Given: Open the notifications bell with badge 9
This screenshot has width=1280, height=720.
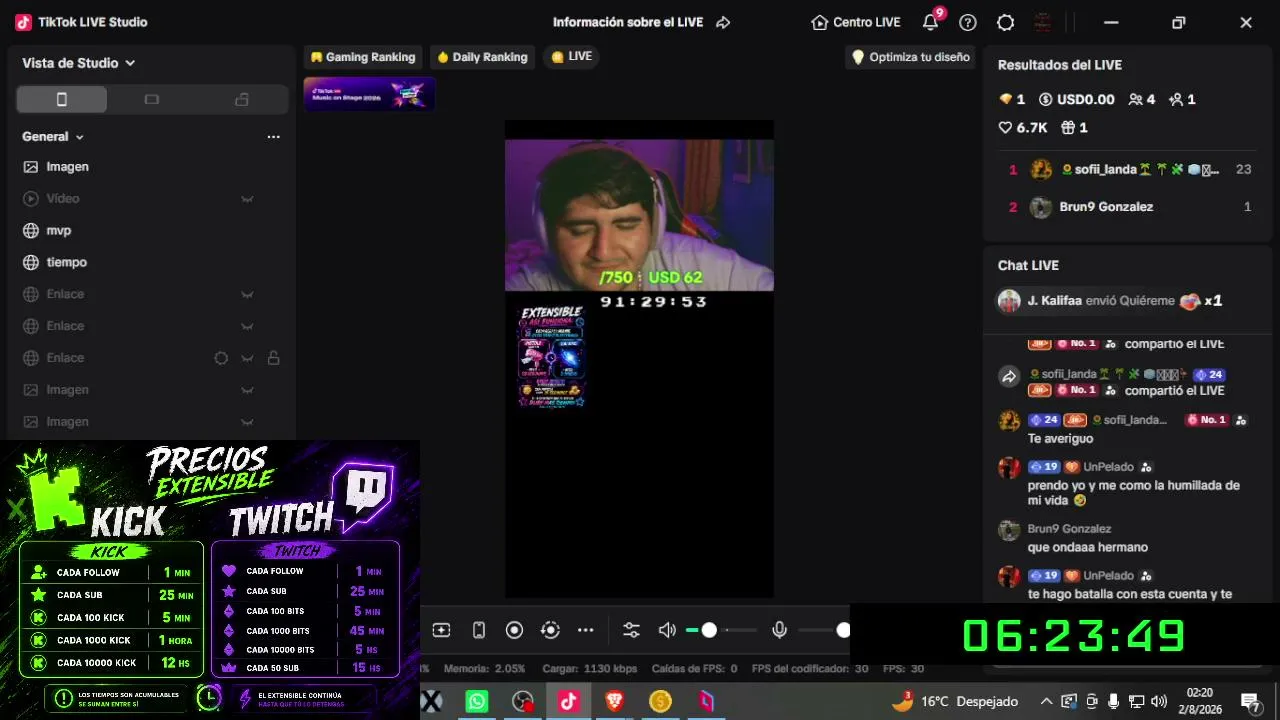Looking at the screenshot, I should pyautogui.click(x=931, y=22).
